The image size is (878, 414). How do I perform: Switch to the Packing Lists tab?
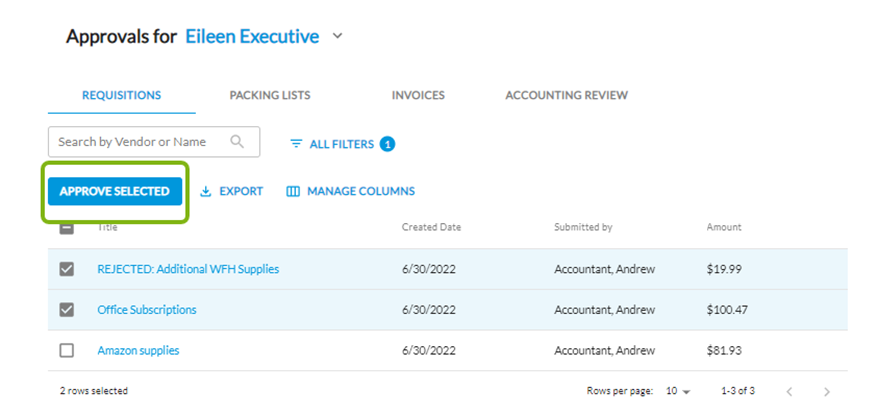coord(270,95)
